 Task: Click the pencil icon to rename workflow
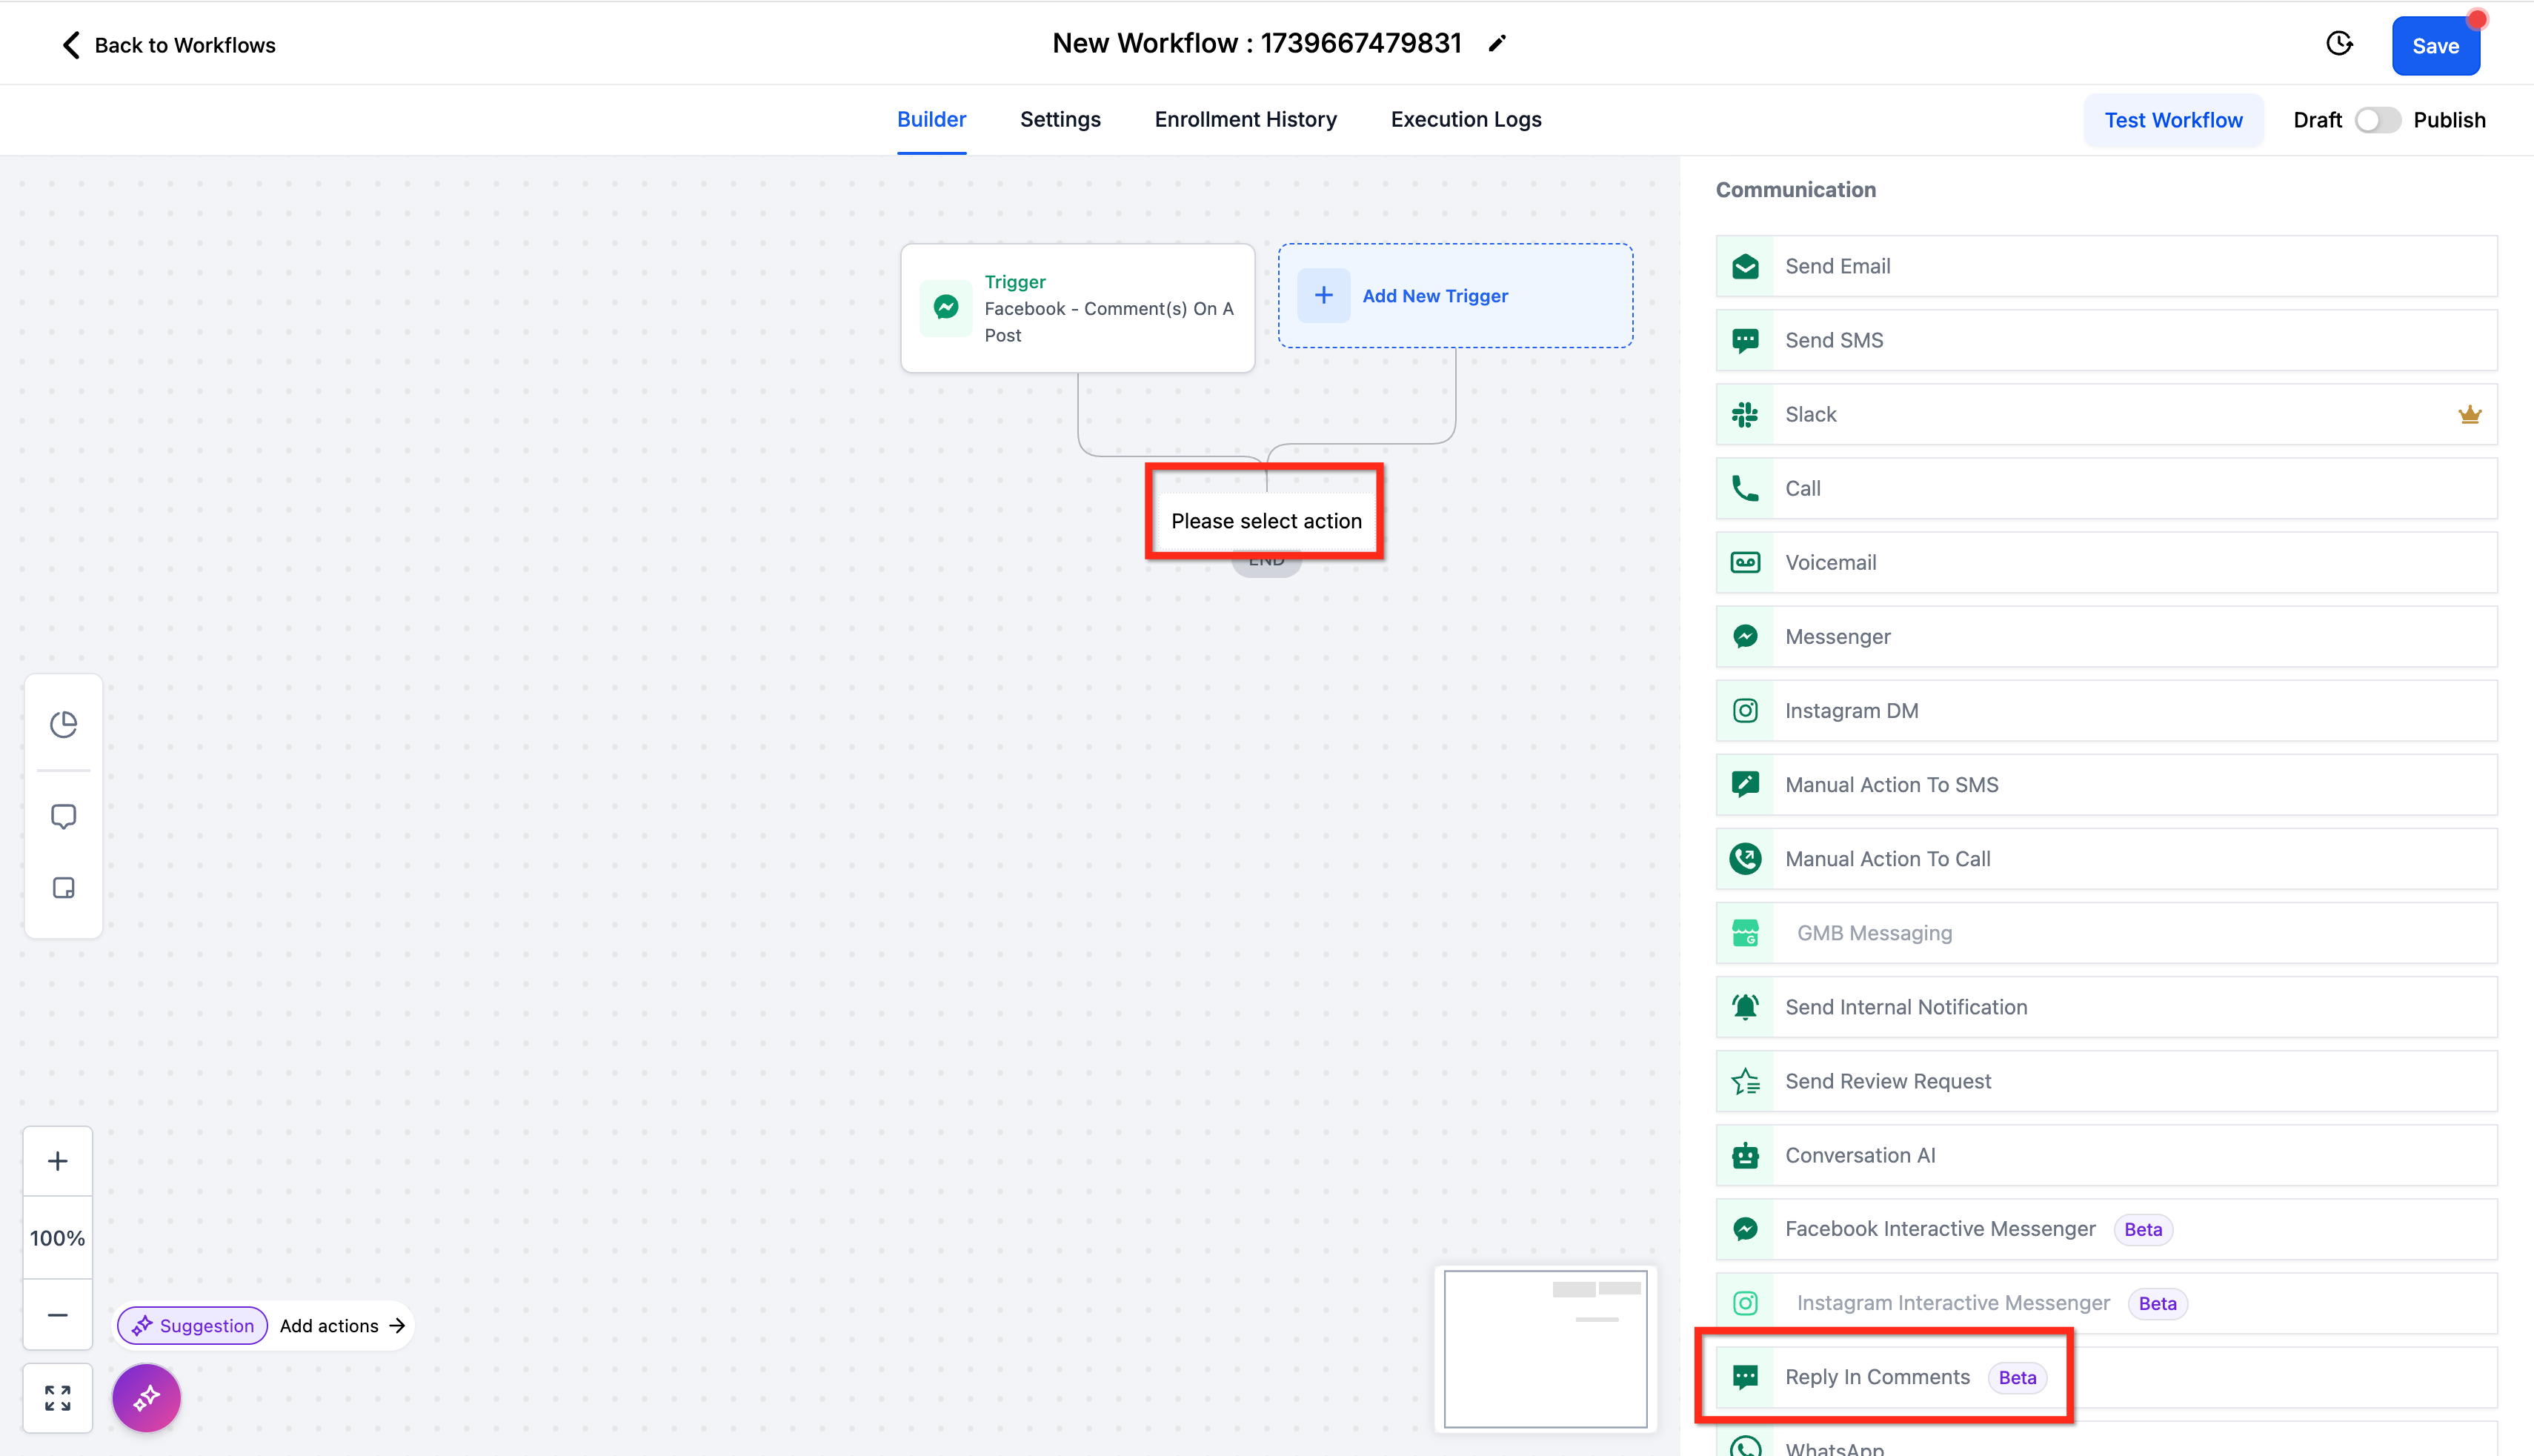tap(1496, 44)
